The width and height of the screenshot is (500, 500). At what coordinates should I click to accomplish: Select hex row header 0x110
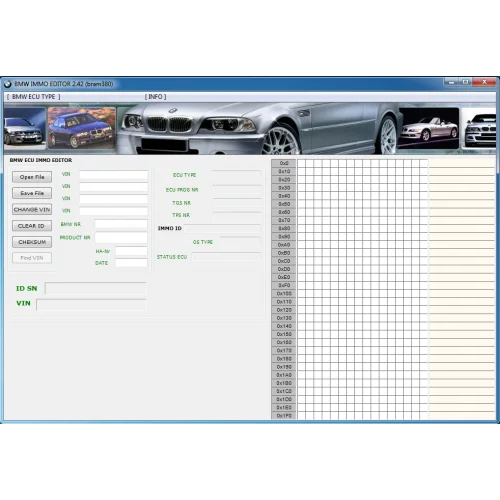(284, 302)
